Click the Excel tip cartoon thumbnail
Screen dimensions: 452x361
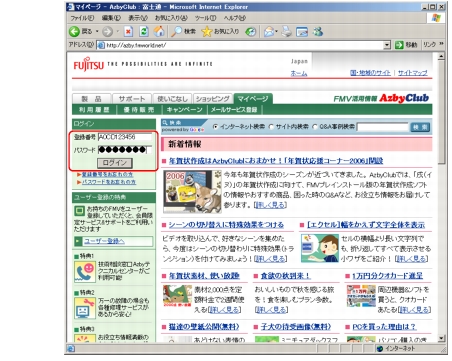(320, 249)
